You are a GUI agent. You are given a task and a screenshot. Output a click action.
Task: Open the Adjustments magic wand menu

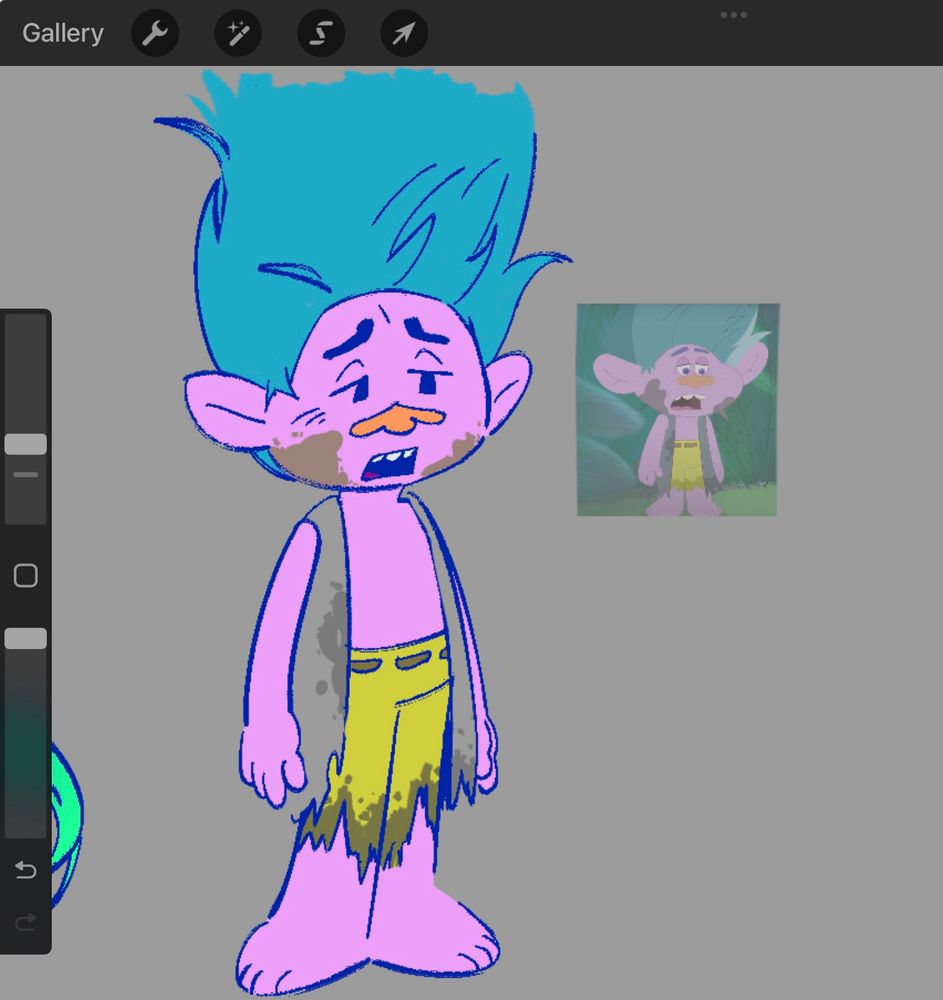tap(238, 33)
